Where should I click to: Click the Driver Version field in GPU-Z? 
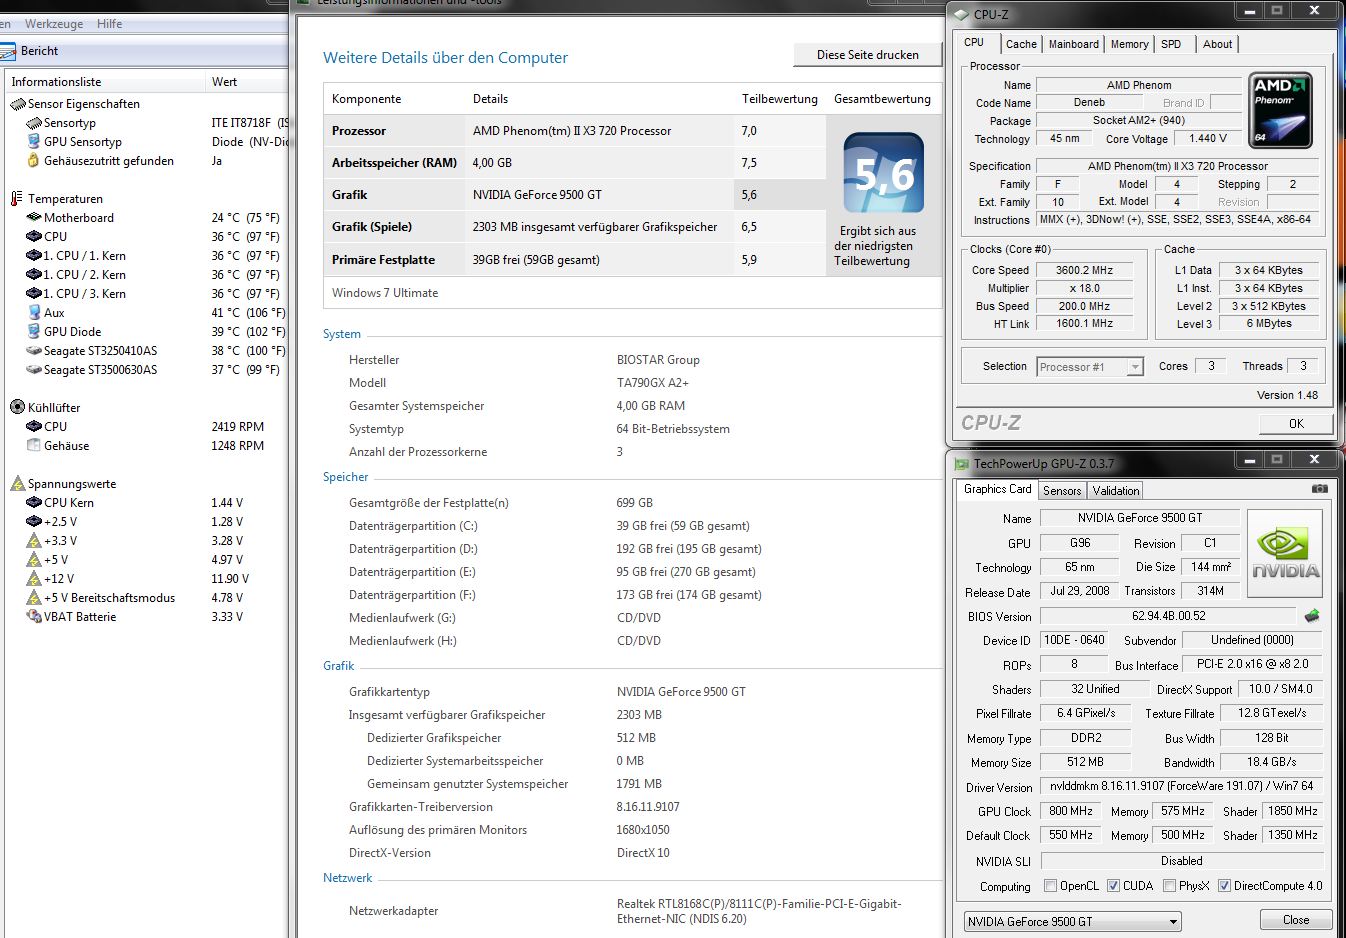tap(1182, 786)
